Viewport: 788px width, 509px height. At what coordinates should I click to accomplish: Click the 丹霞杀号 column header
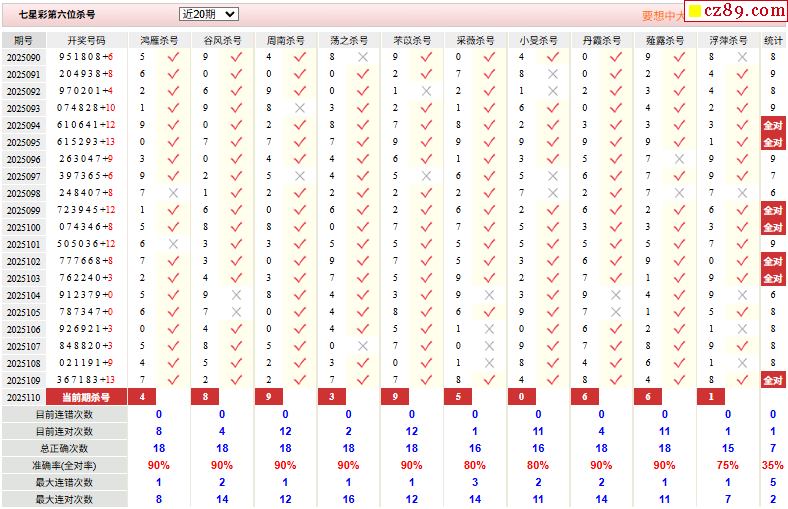(x=602, y=40)
